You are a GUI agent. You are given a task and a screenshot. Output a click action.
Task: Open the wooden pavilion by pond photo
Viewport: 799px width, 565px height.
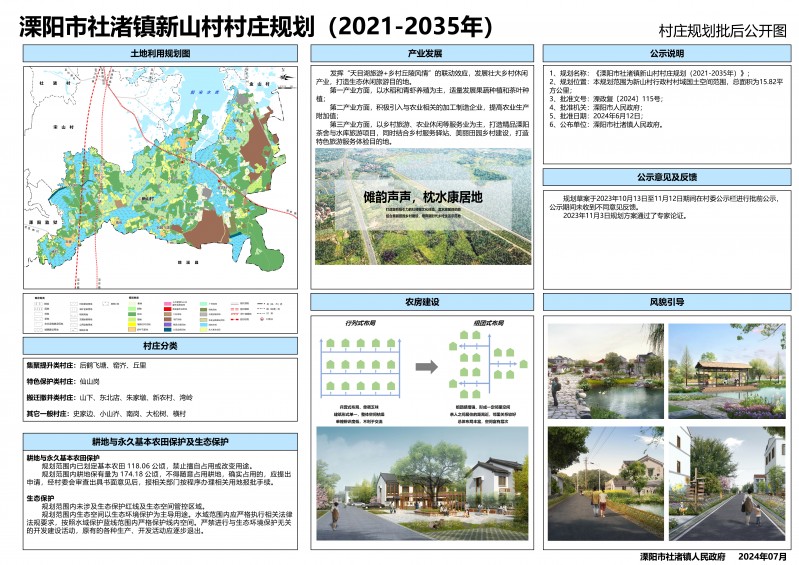point(727,371)
